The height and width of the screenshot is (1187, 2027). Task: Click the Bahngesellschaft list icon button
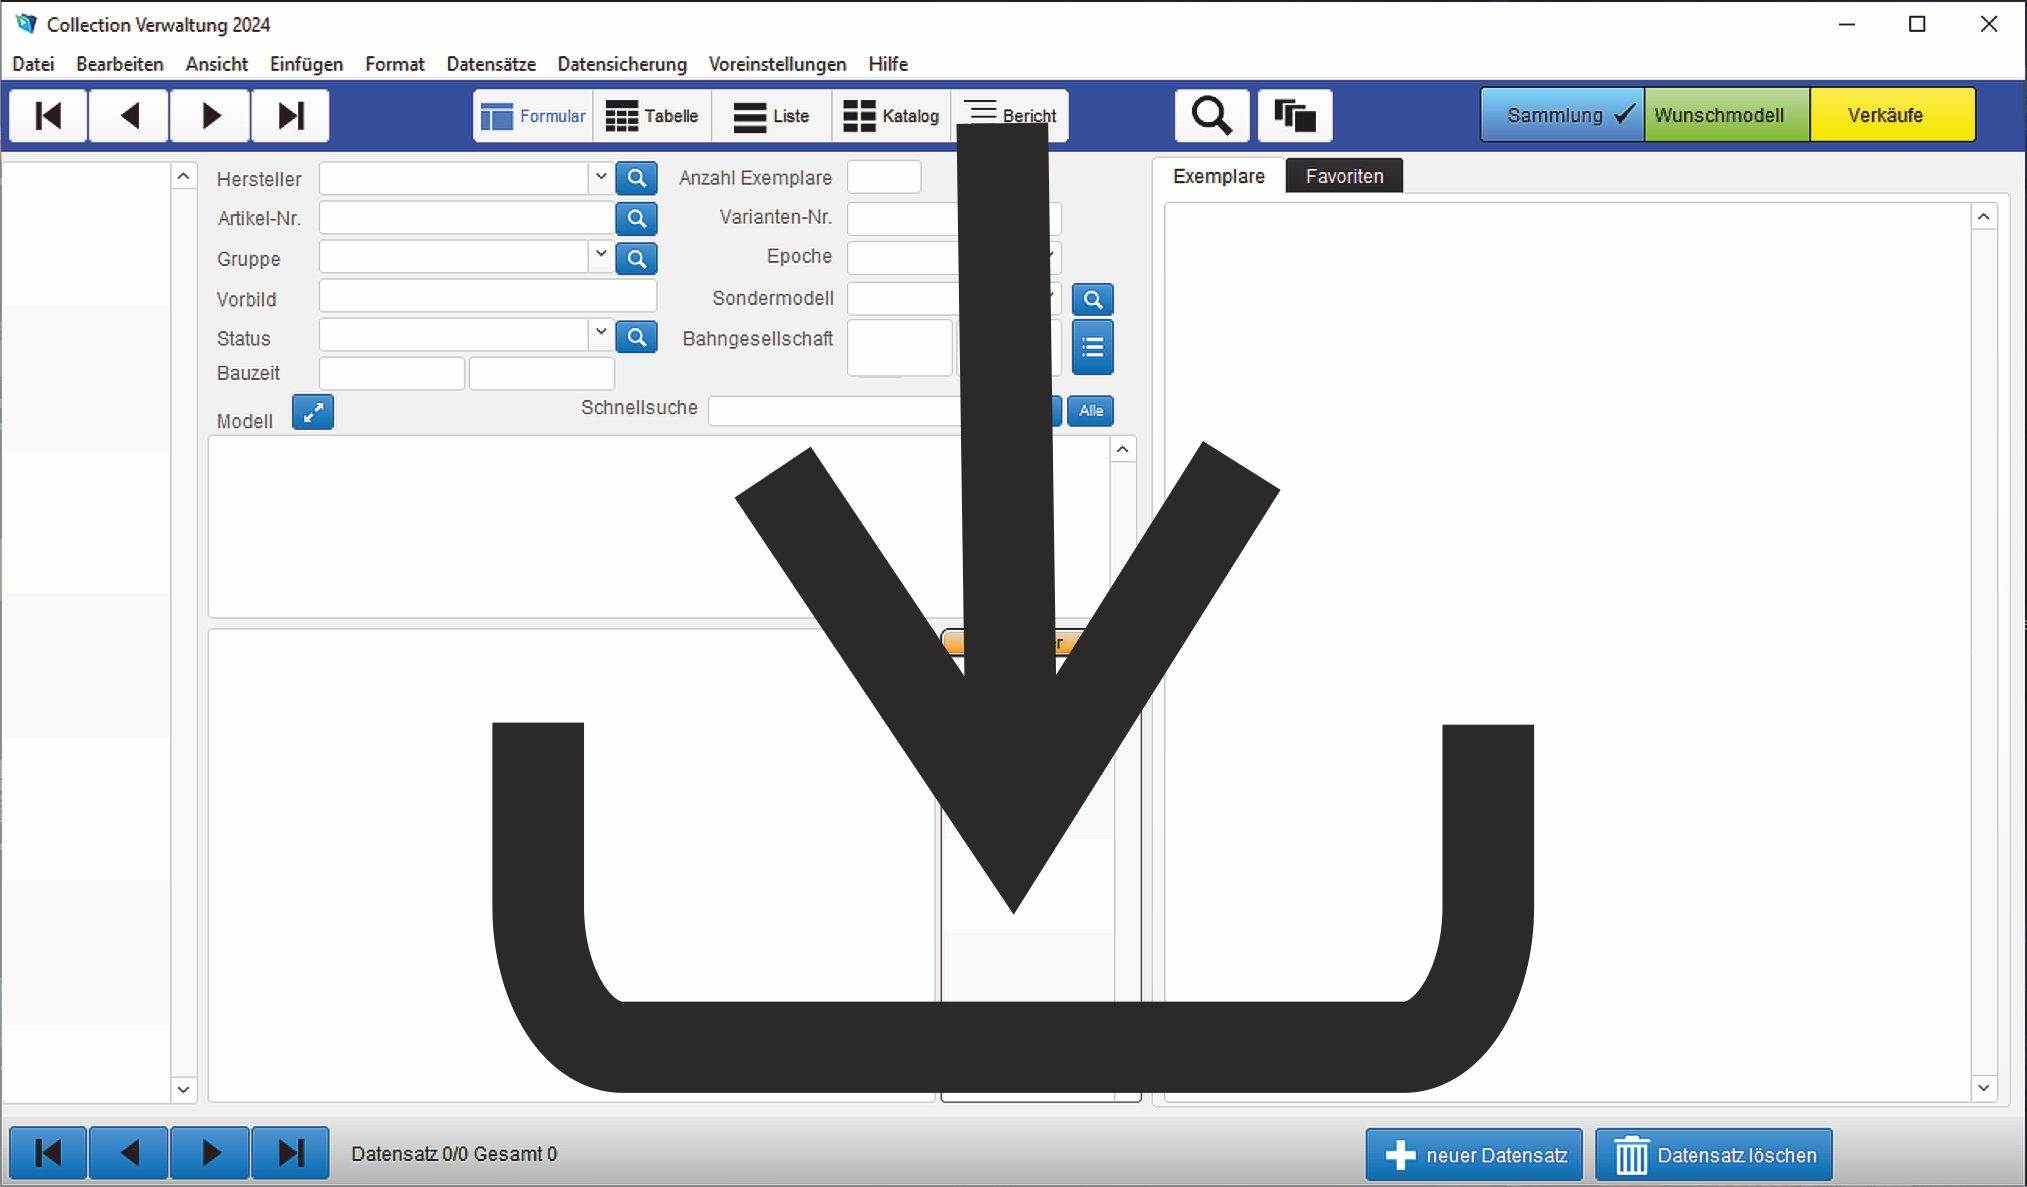[1092, 347]
